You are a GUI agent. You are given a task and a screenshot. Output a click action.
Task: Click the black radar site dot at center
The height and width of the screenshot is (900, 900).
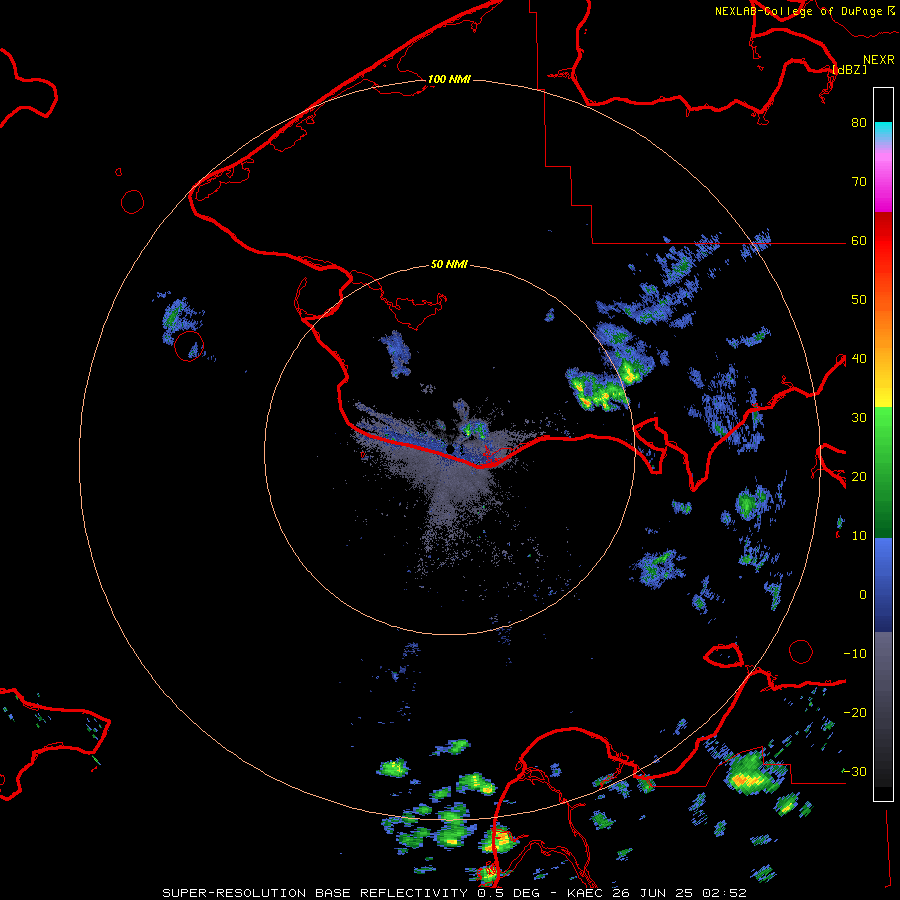point(450,448)
